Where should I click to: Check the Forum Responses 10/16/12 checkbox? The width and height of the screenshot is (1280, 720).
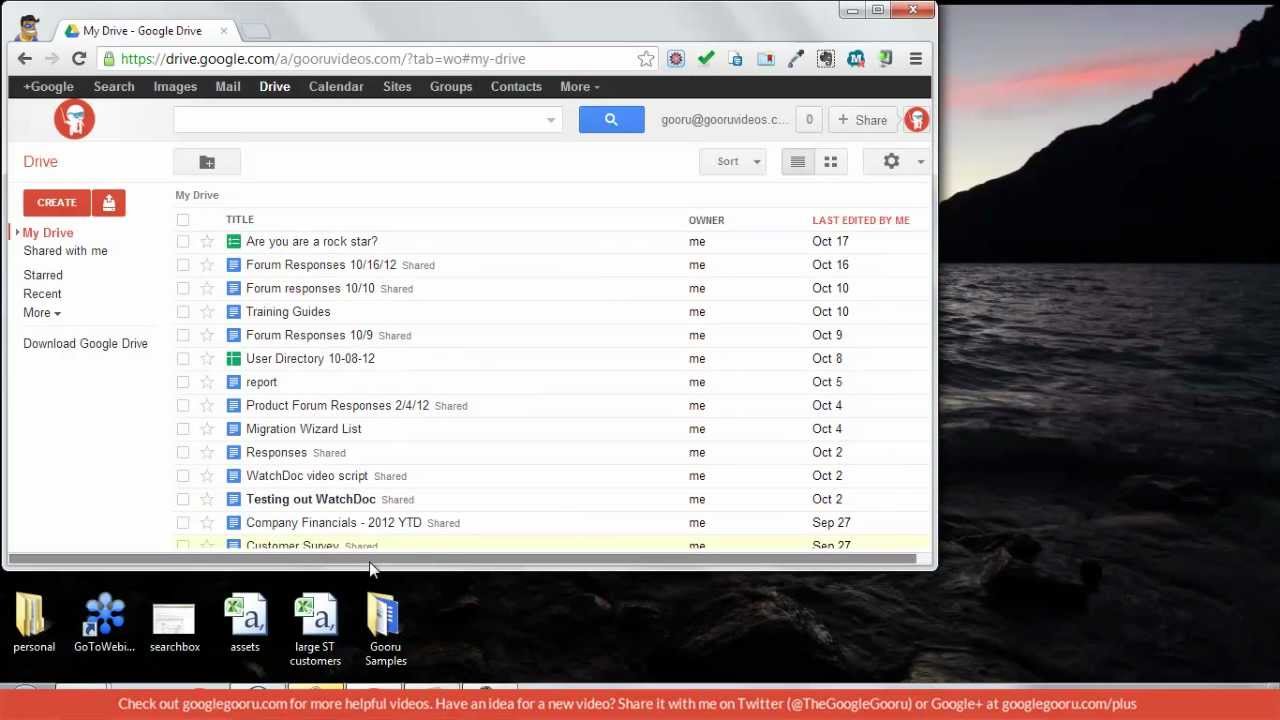tap(183, 265)
